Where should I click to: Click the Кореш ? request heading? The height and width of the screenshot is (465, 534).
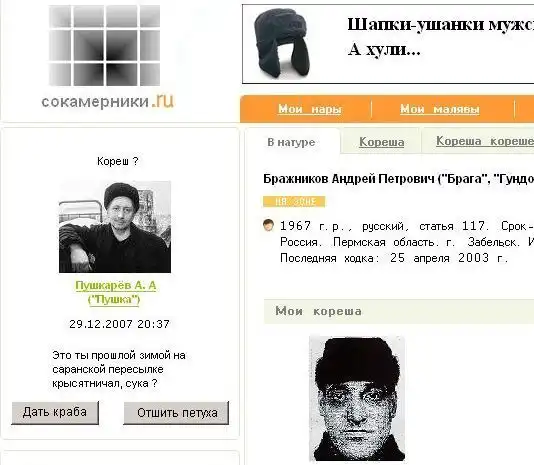point(117,161)
